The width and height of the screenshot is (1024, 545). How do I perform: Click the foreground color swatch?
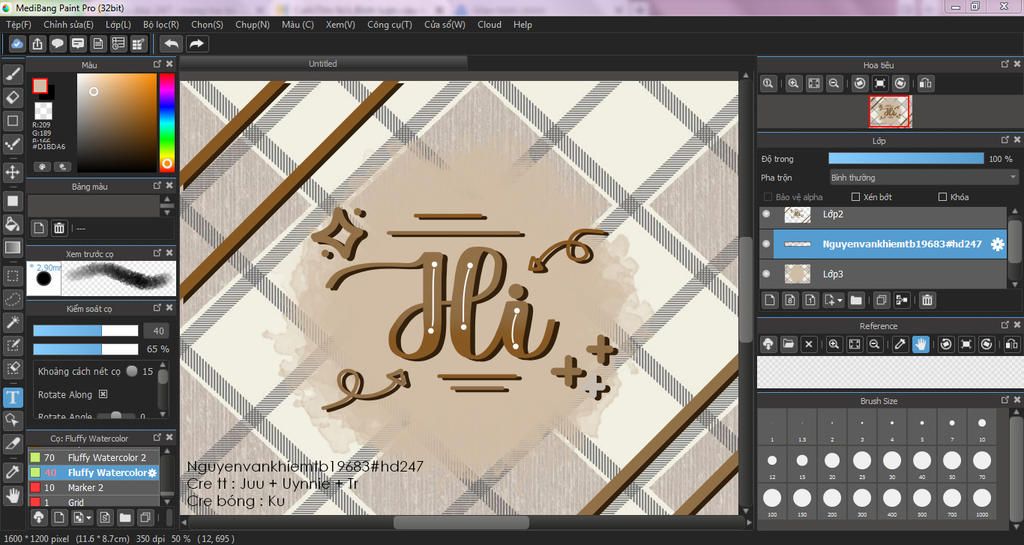[40, 87]
